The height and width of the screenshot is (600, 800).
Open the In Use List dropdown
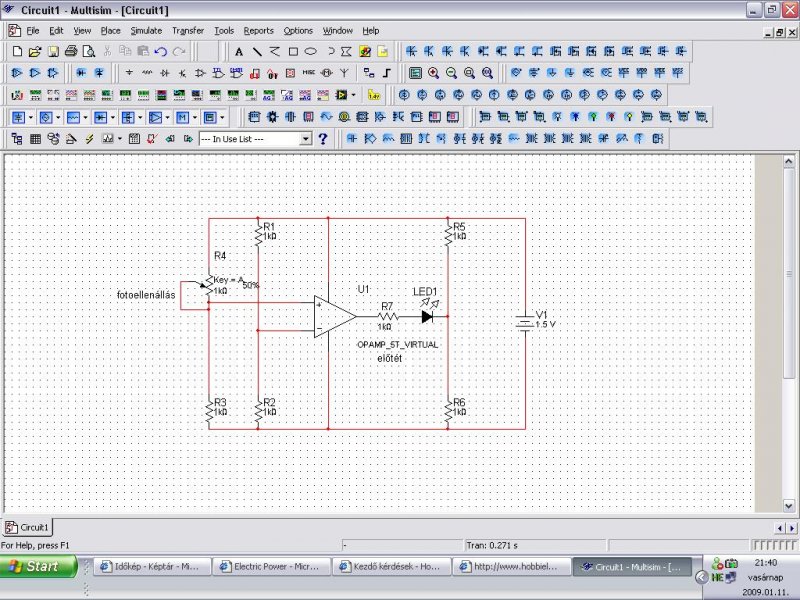pyautogui.click(x=305, y=139)
